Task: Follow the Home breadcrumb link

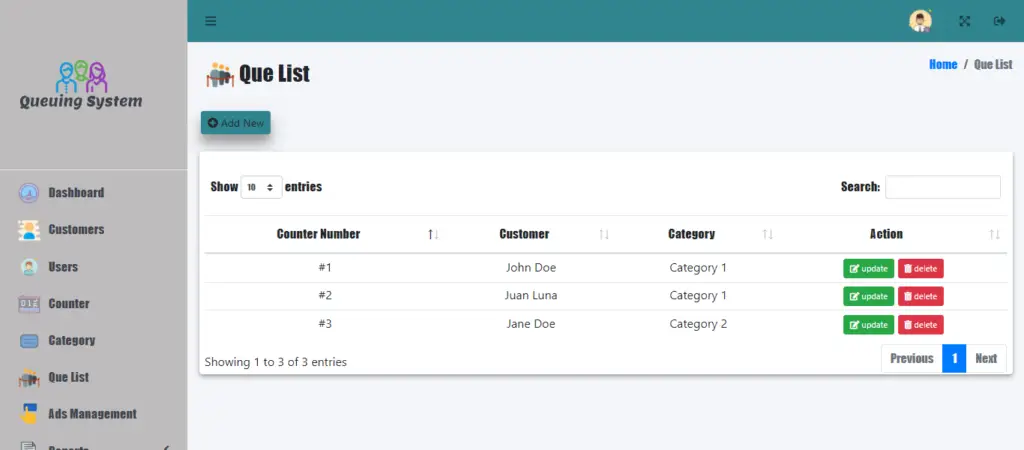Action: [943, 64]
